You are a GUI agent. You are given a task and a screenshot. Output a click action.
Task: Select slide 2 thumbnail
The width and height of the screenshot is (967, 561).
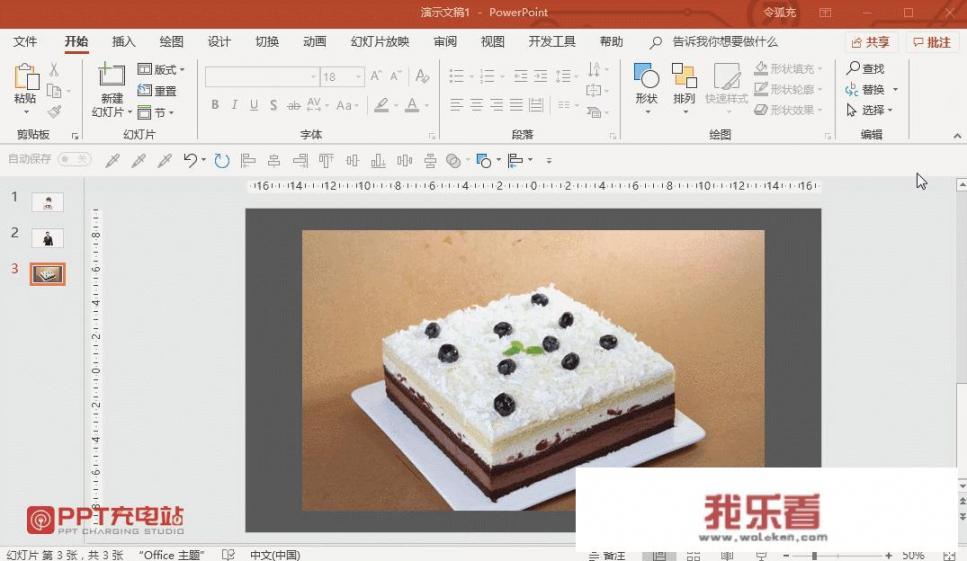click(47, 238)
